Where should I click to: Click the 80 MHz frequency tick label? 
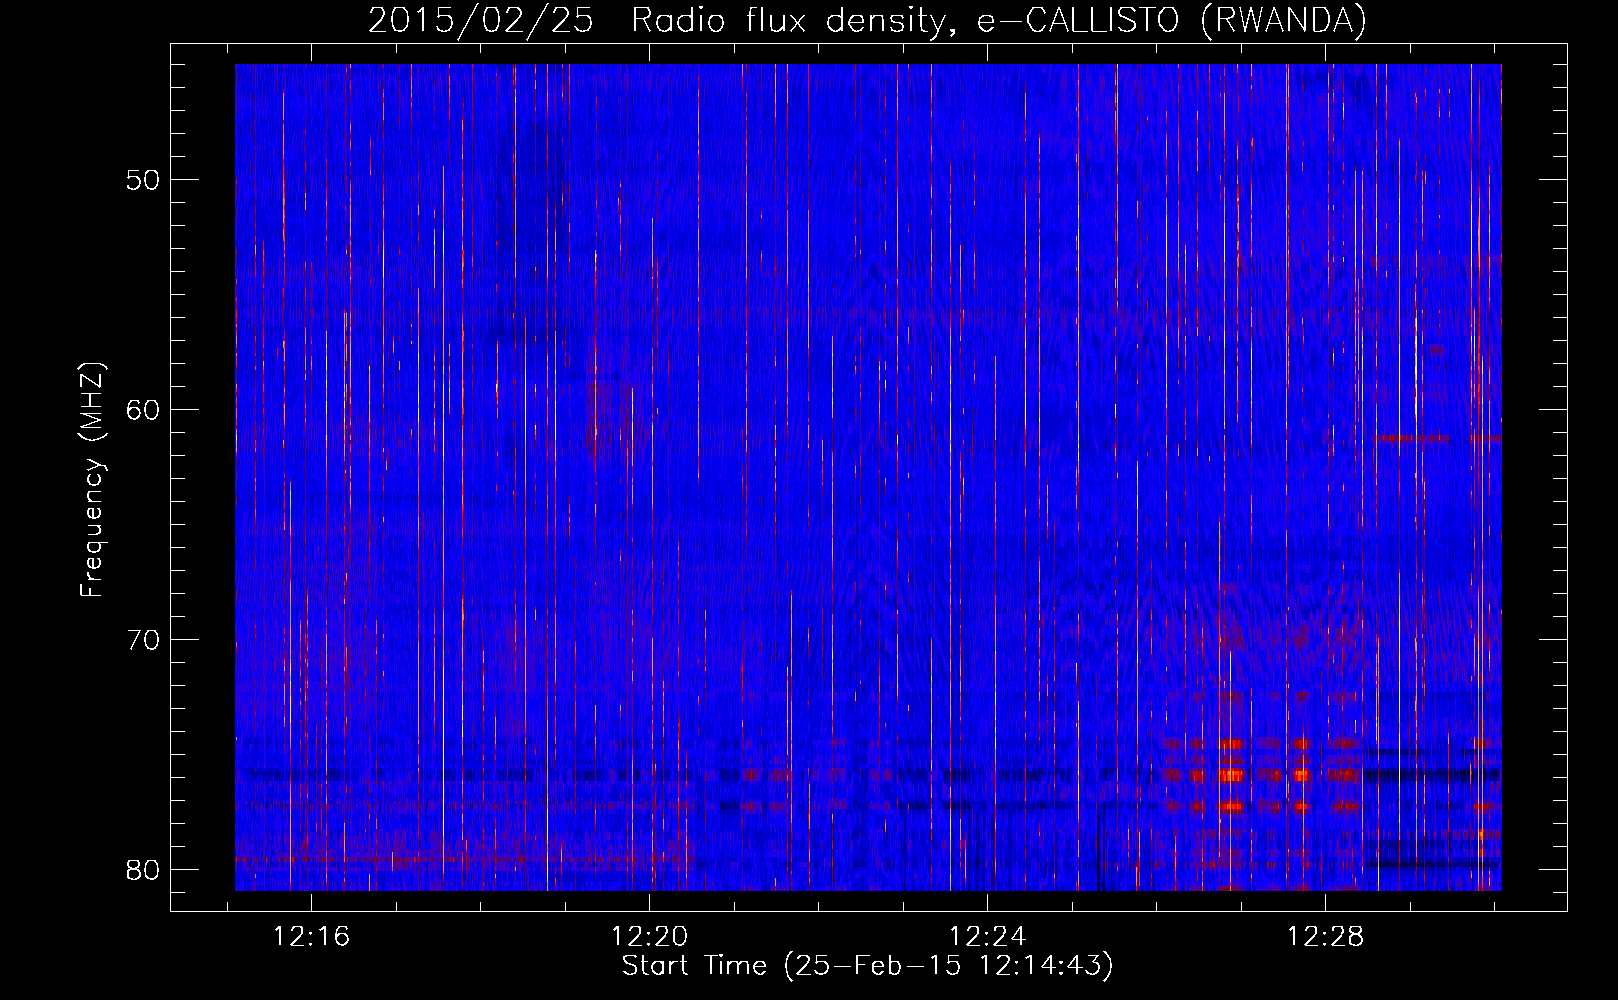pyautogui.click(x=143, y=870)
